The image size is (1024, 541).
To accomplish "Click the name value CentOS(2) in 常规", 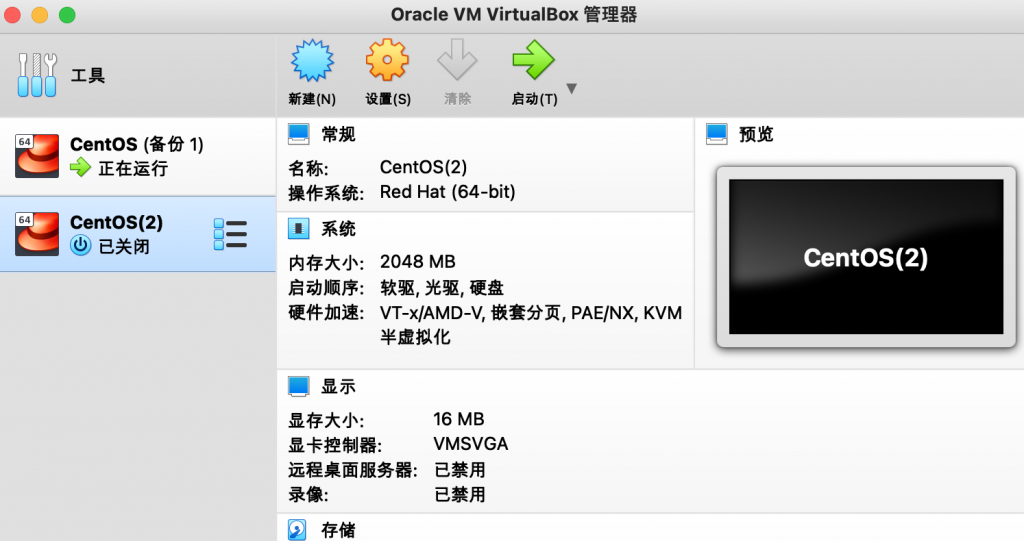I will point(423,167).
